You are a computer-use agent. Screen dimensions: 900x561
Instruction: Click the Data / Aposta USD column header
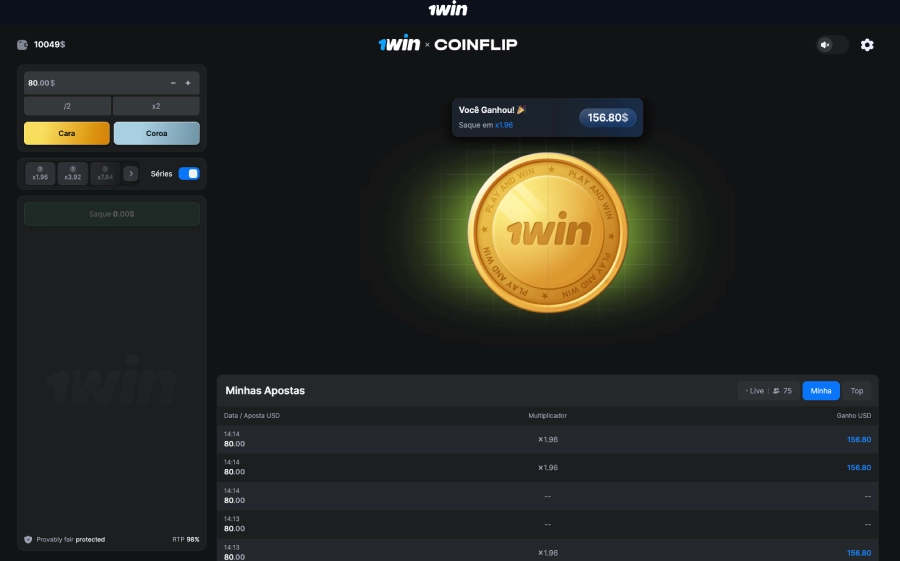[x=252, y=416]
